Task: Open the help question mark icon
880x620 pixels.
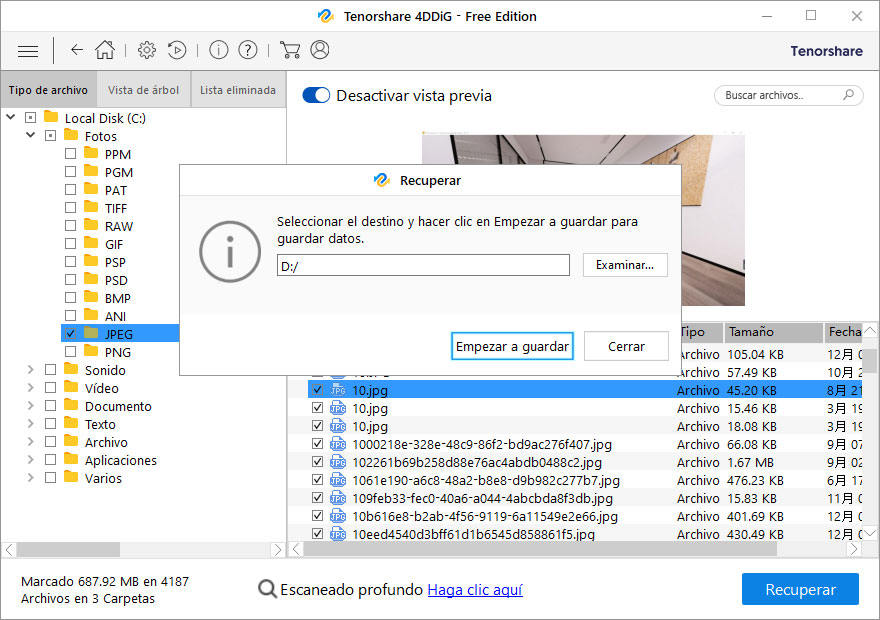Action: tap(248, 50)
